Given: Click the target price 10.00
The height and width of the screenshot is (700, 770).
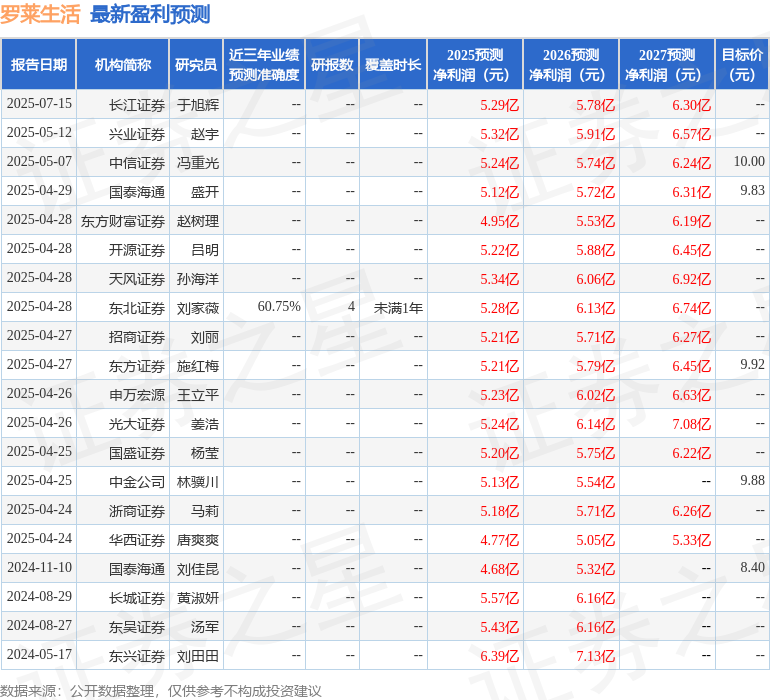Looking at the screenshot, I should pyautogui.click(x=749, y=162).
